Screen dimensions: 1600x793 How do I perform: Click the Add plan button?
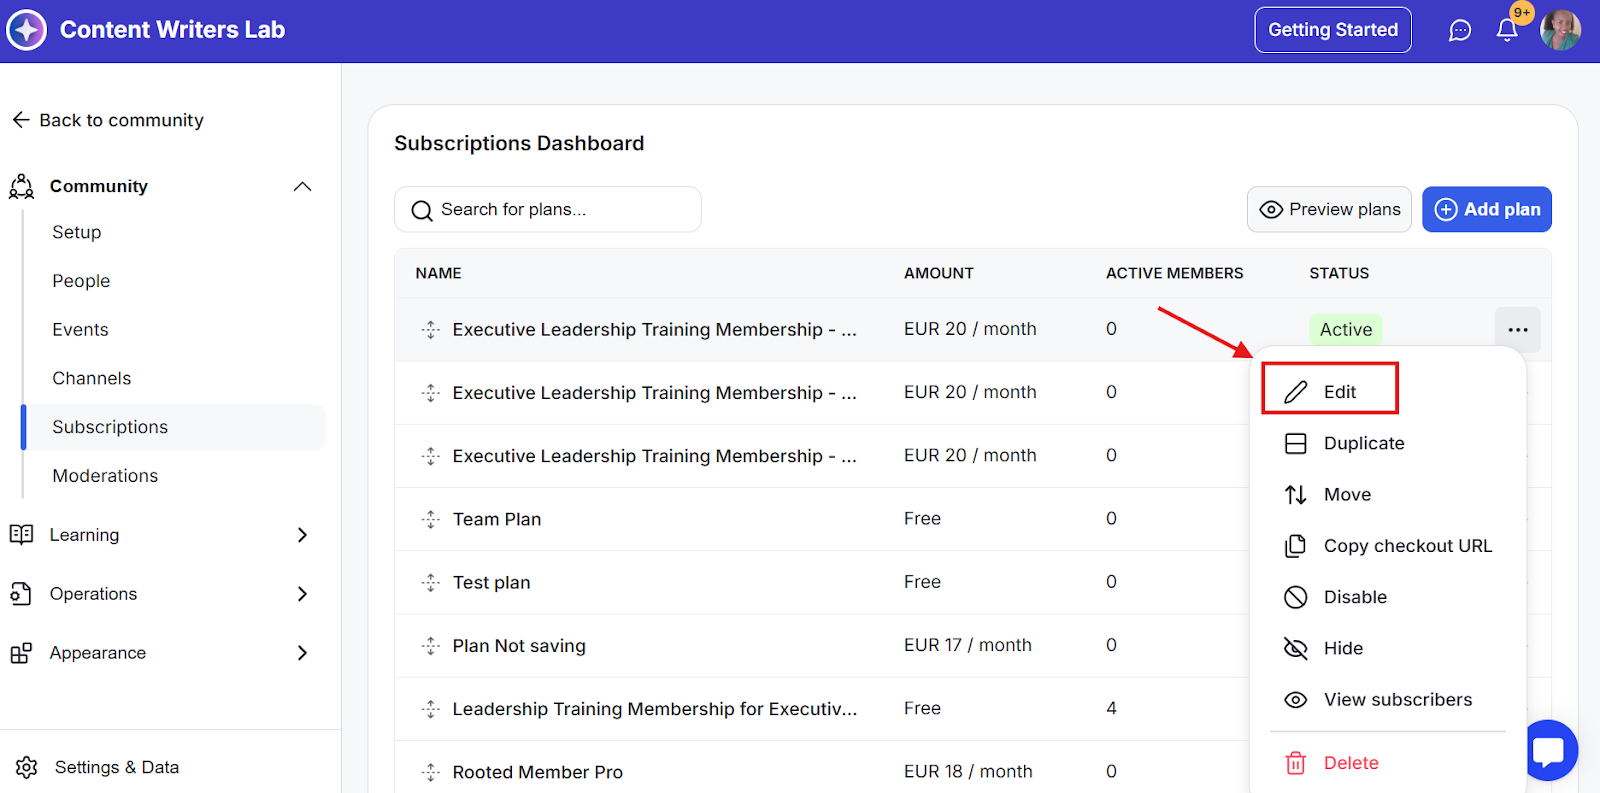pos(1487,209)
